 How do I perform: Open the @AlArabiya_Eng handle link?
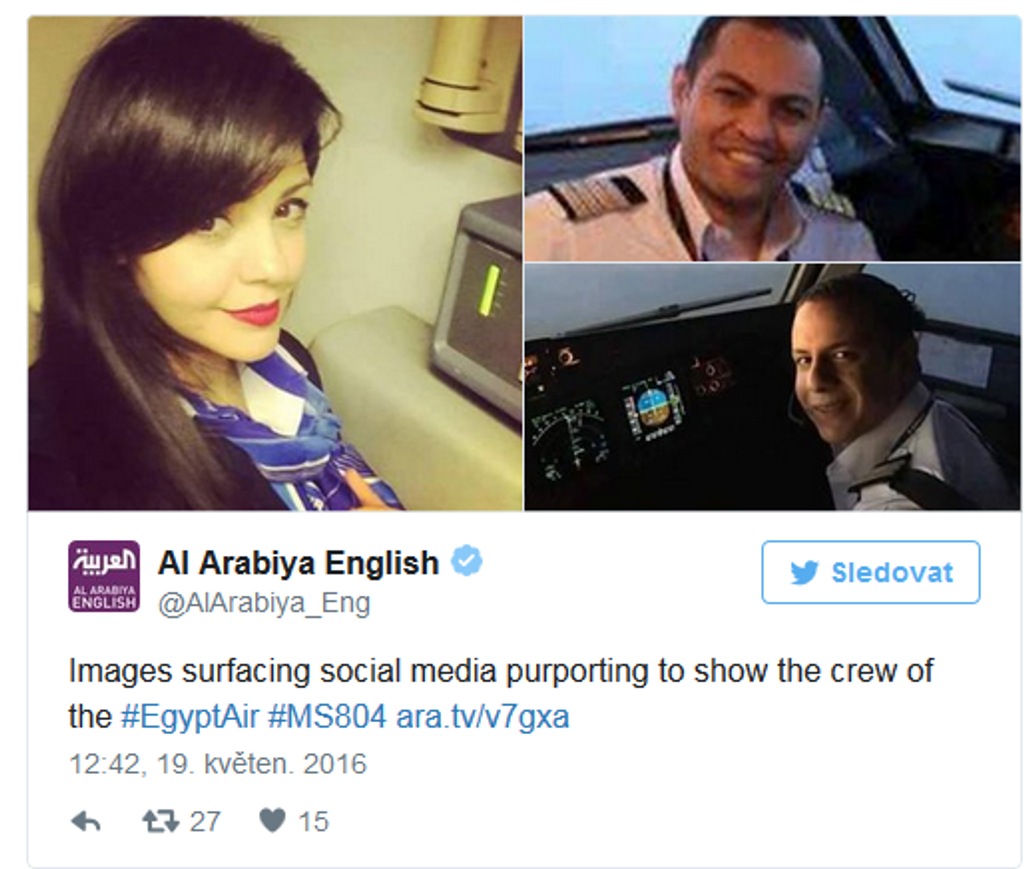(x=264, y=604)
